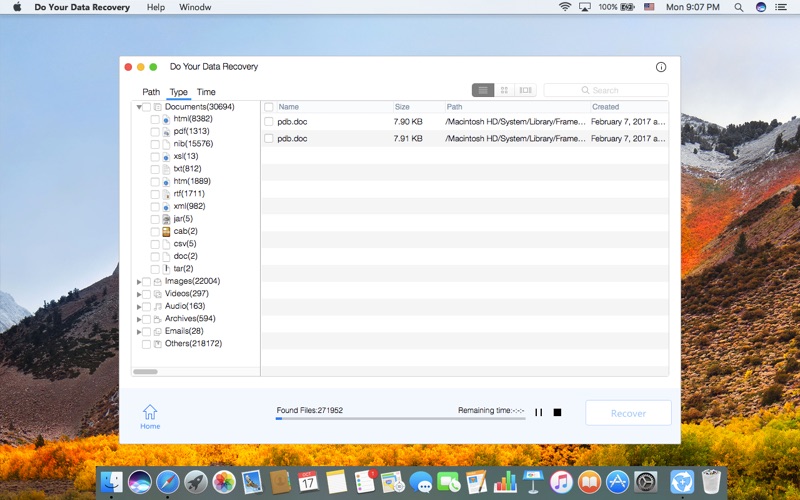Image resolution: width=800 pixels, height=500 pixels.
Task: Switch to grid thumbnail view icon
Action: coord(504,90)
